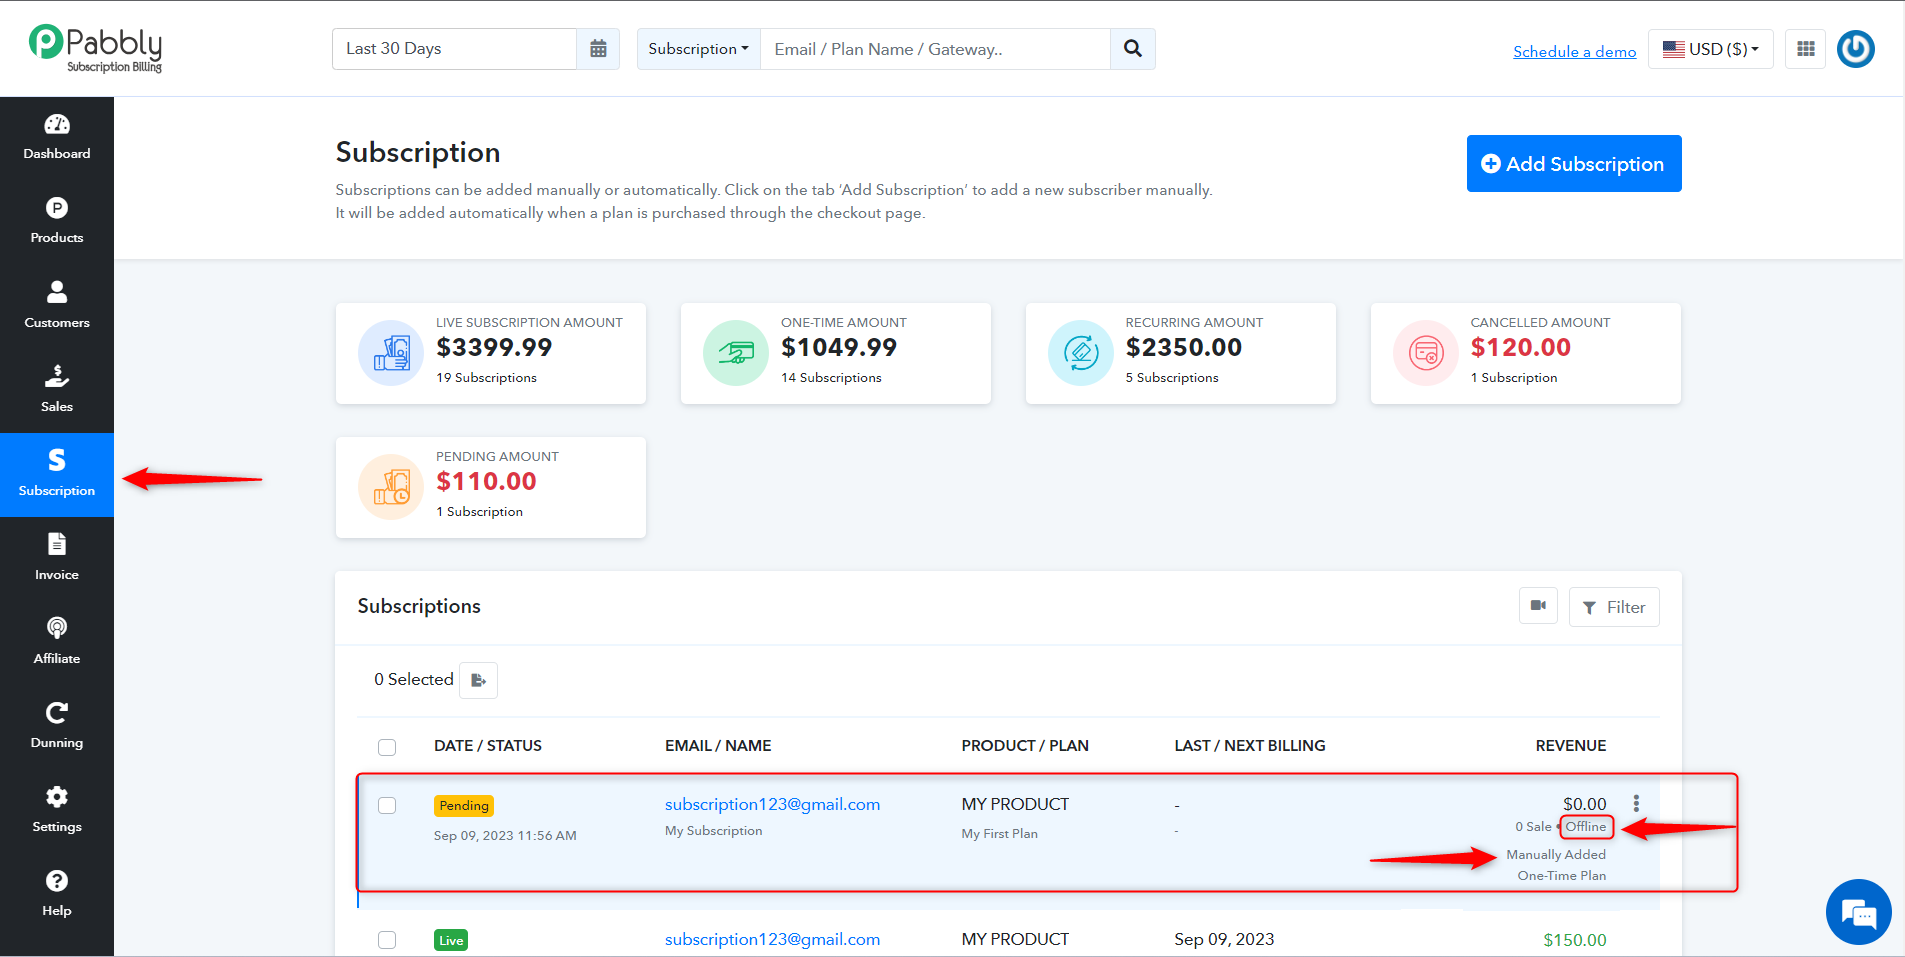The height and width of the screenshot is (957, 1905).
Task: Check the Live subscription row checkbox
Action: tap(387, 940)
